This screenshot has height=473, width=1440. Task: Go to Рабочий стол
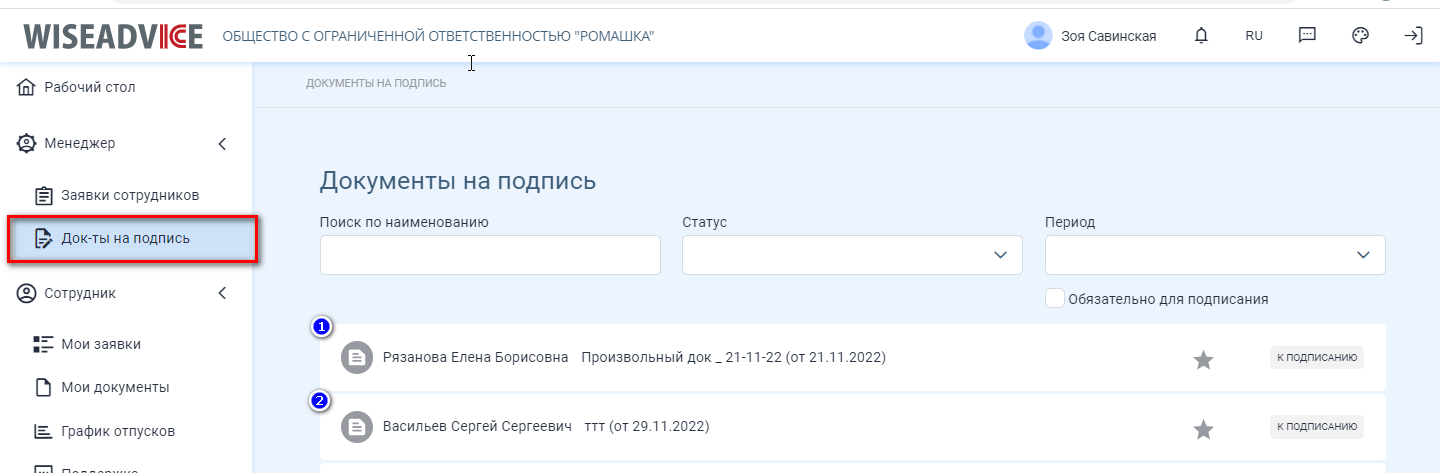pos(89,87)
